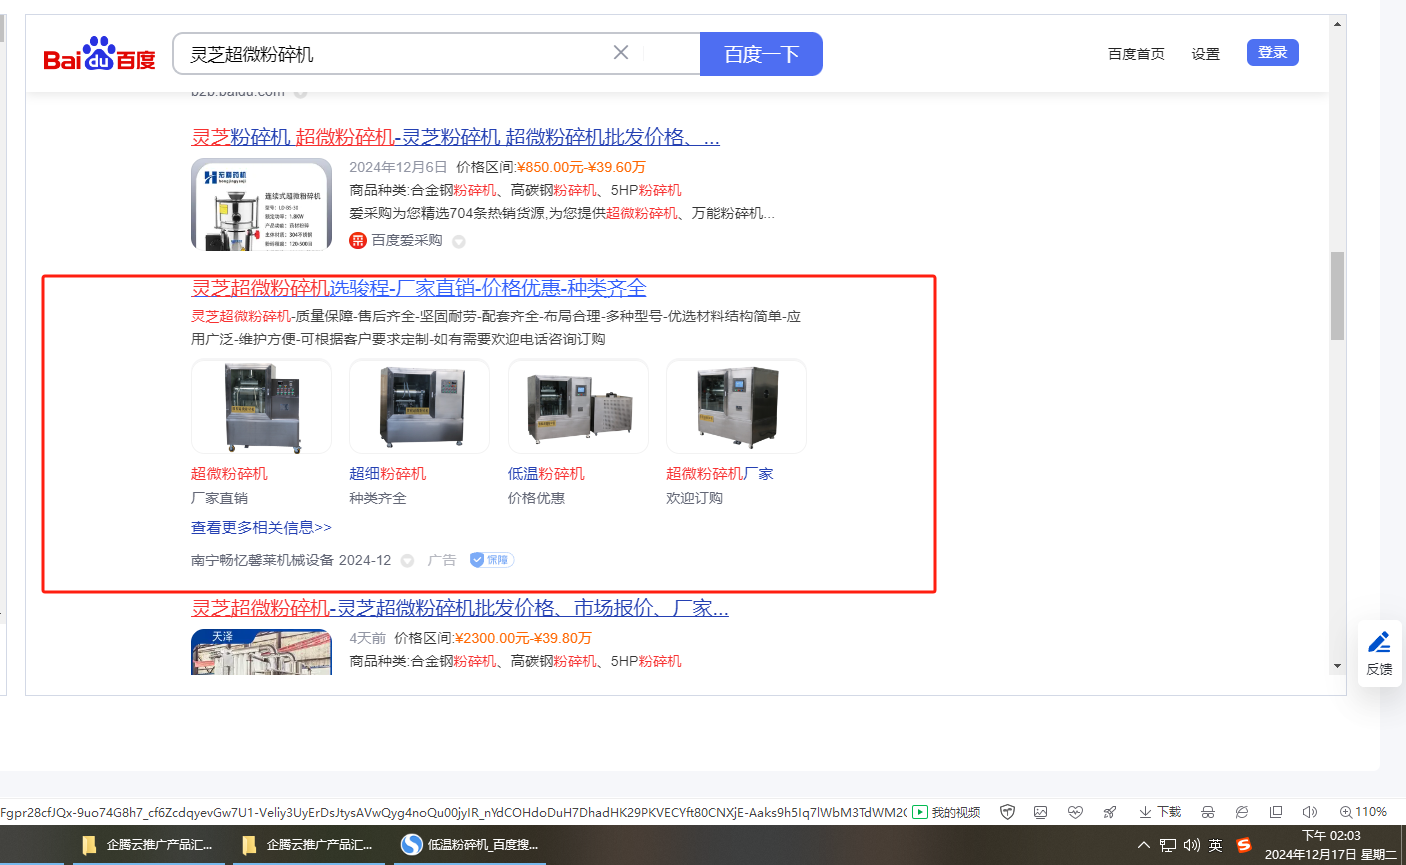This screenshot has width=1406, height=865.
Task: Click the 欢迎订购 caption text
Action: [695, 498]
